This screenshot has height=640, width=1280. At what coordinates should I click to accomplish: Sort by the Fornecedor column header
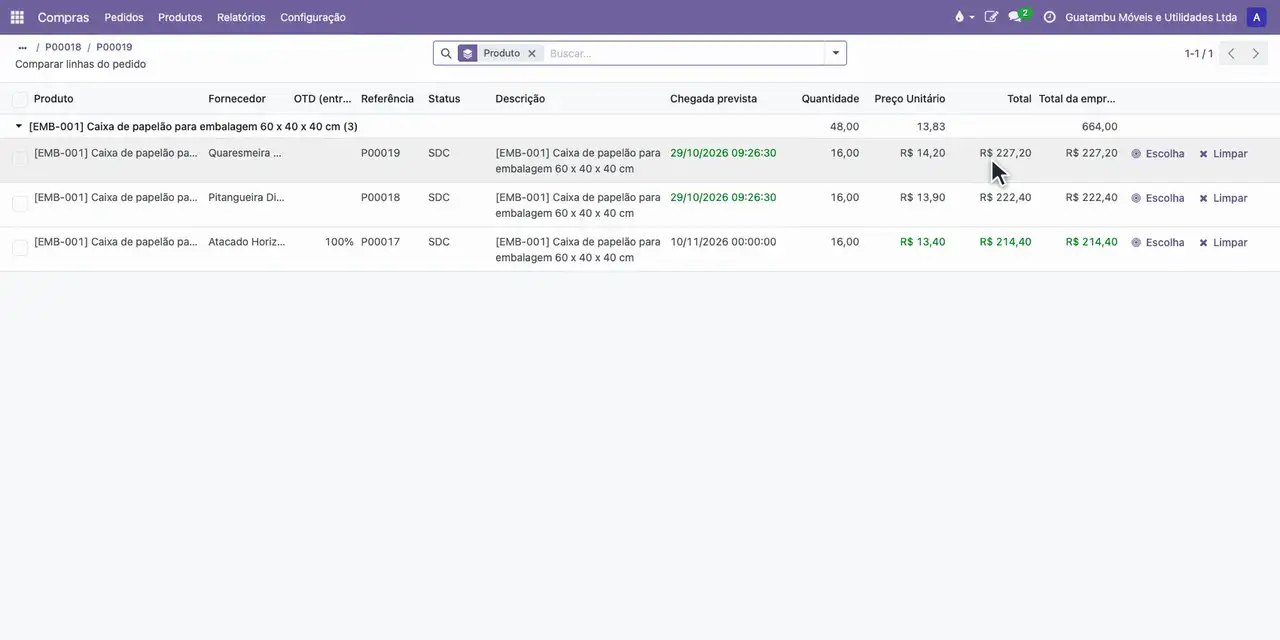click(x=237, y=99)
